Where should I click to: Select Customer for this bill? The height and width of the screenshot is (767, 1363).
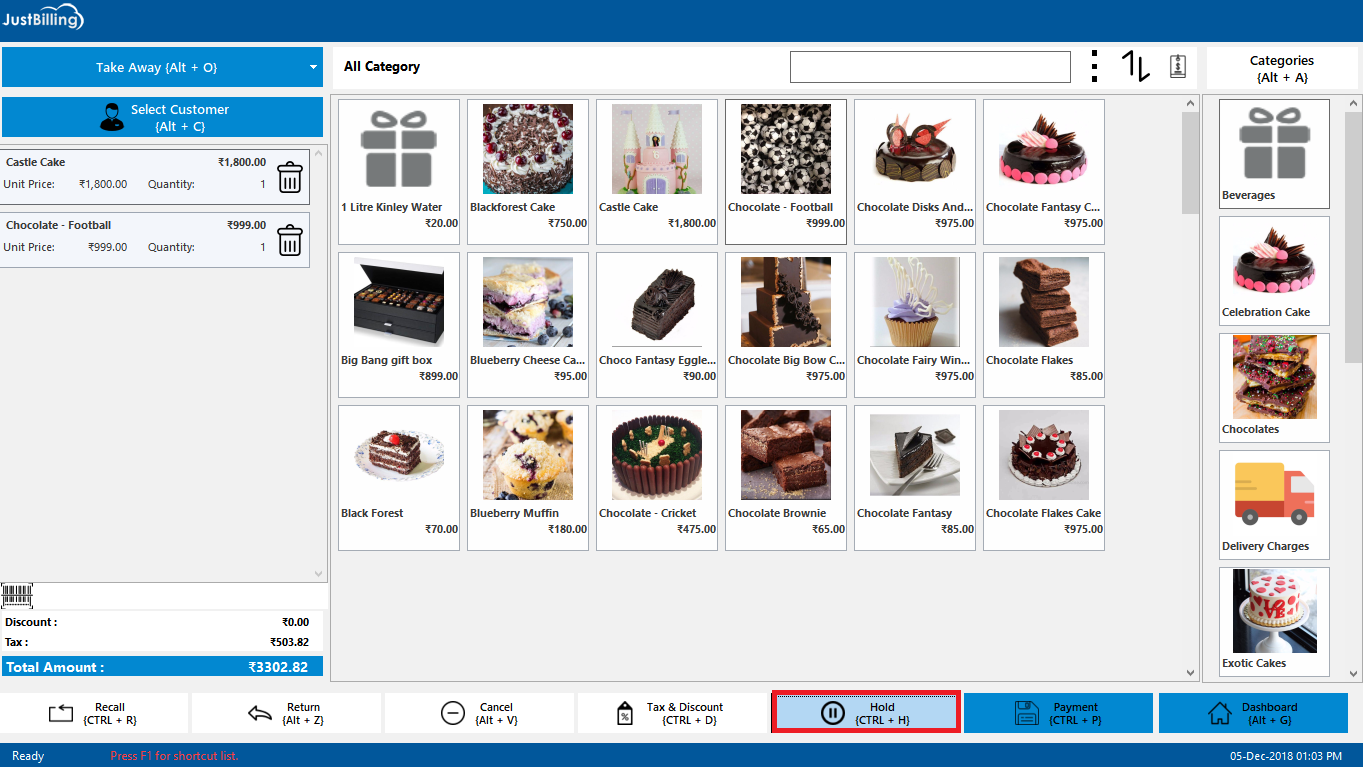[x=162, y=117]
